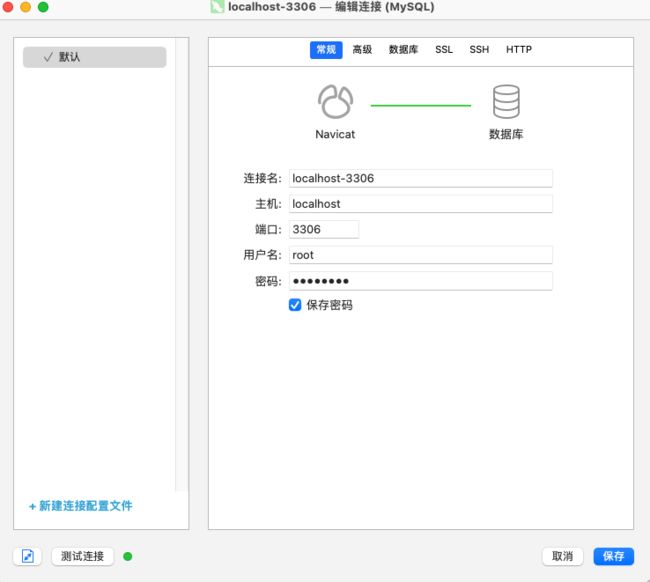
Task: Switch to the SSH tab
Action: (x=479, y=50)
